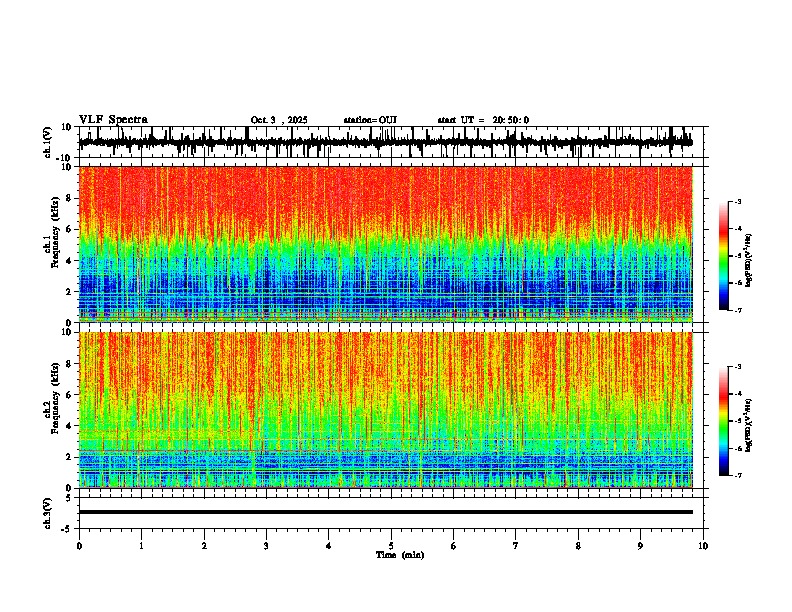792x612 pixels.
Task: Click the time axis tick label "5"
Action: 391,546
